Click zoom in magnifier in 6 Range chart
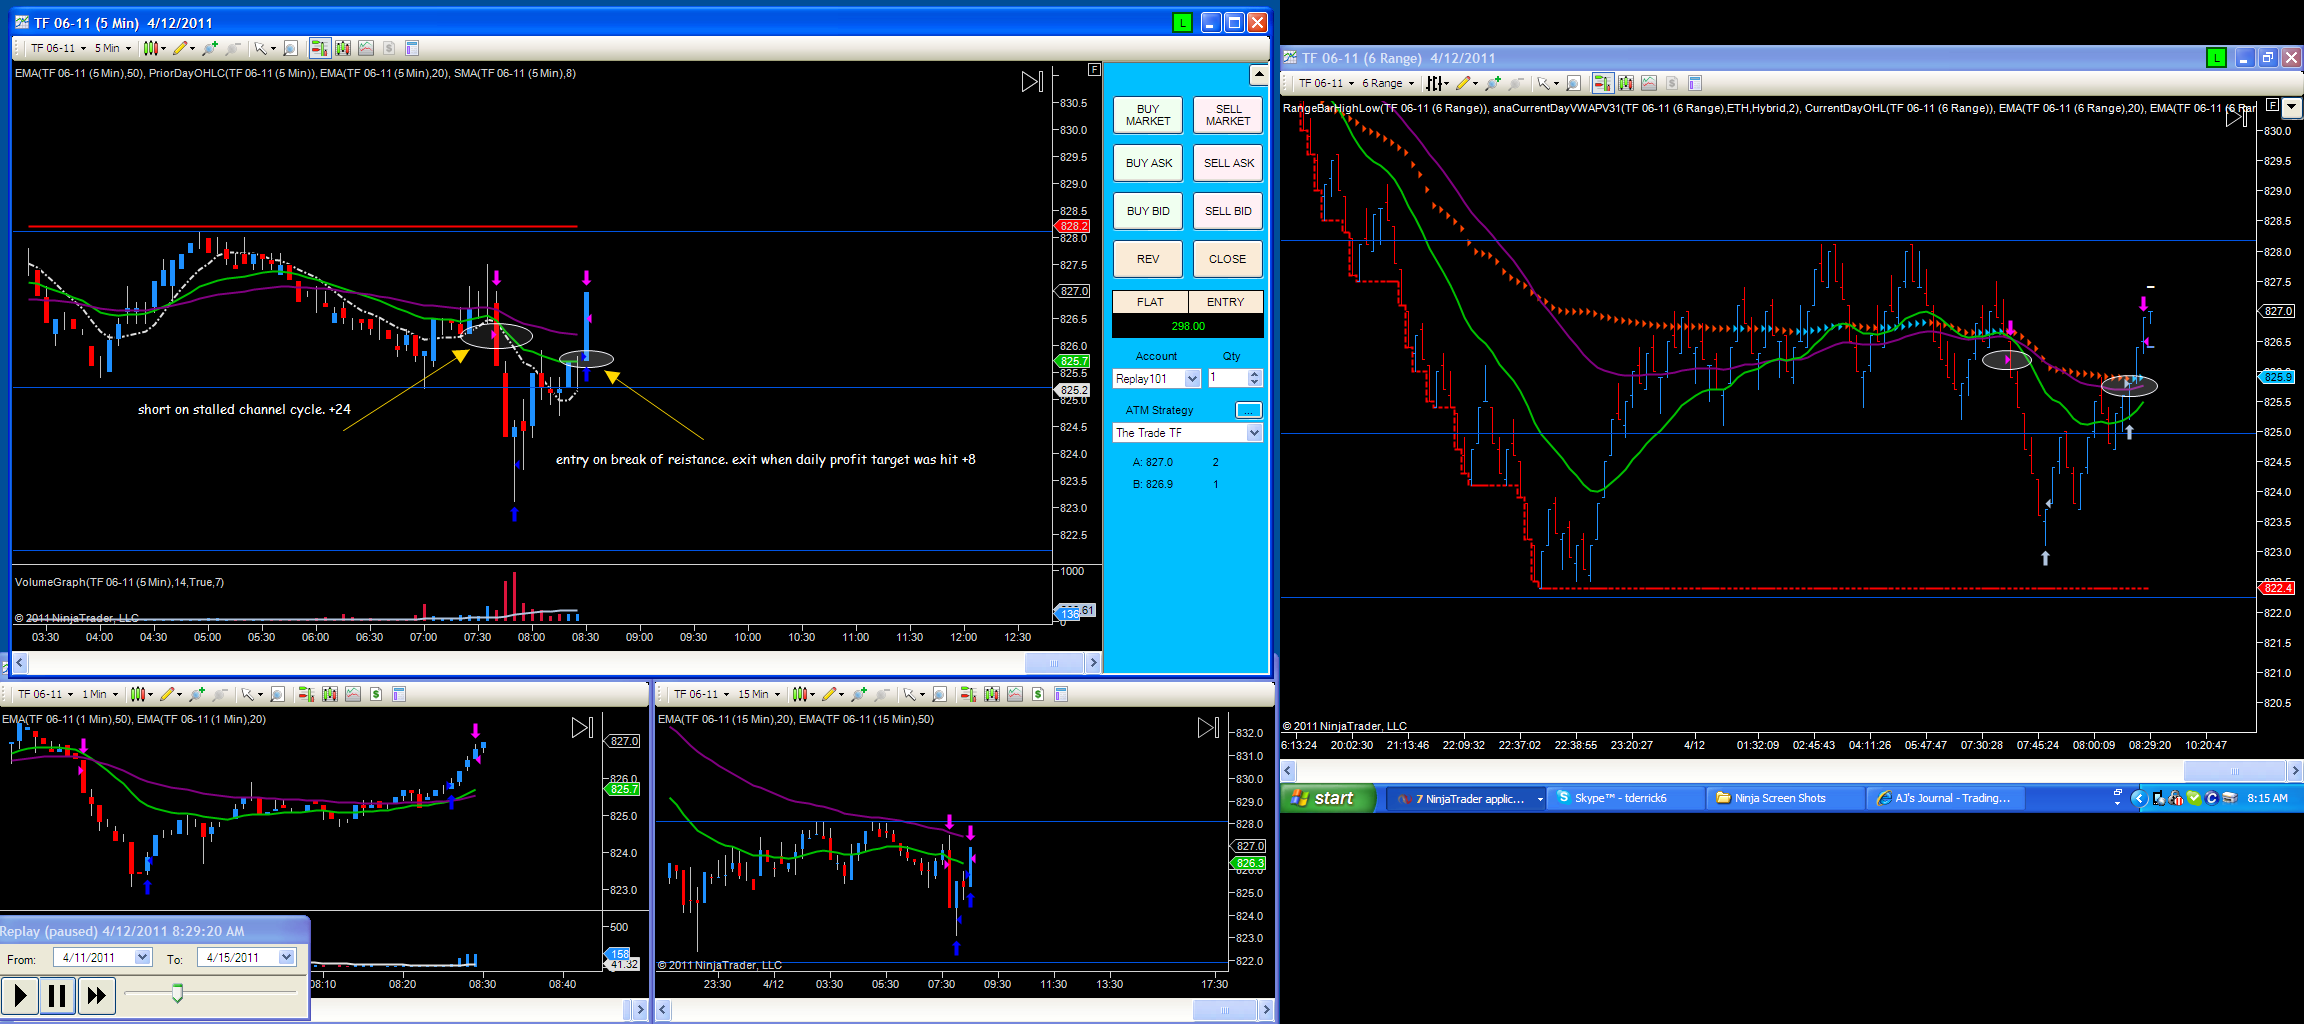 (x=1493, y=83)
